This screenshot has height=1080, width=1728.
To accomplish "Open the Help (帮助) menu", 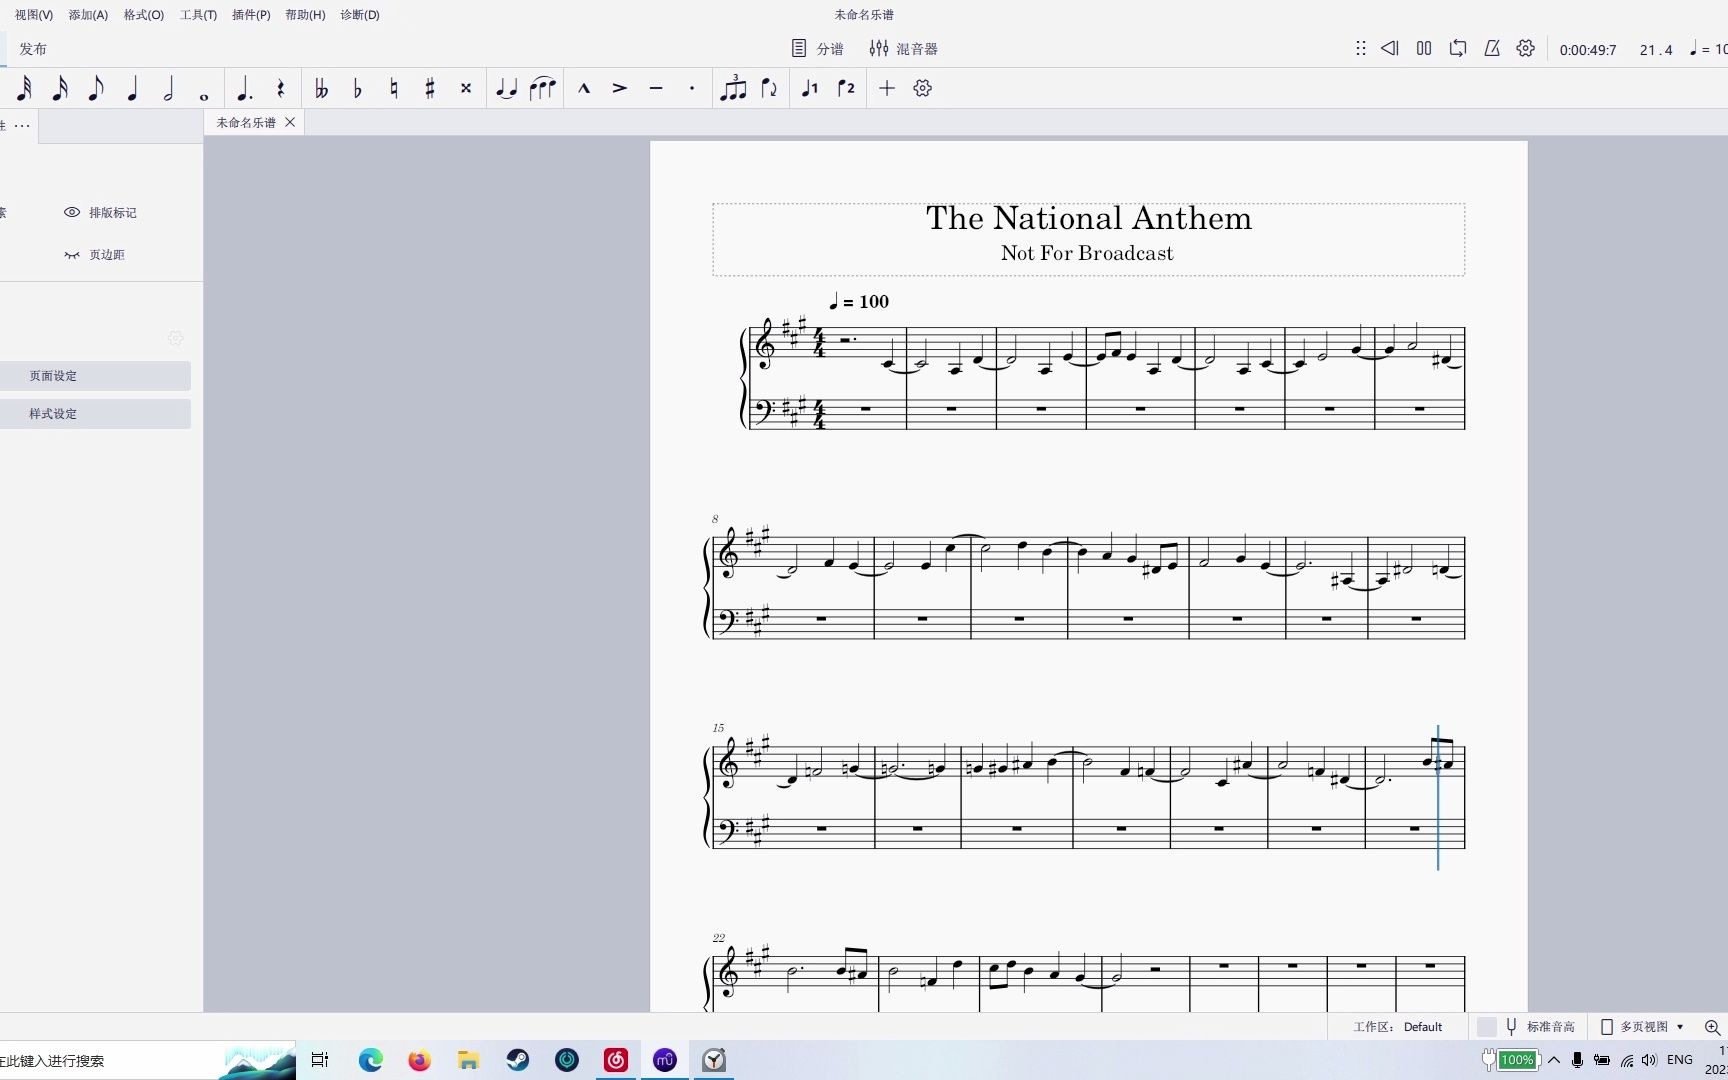I will [x=305, y=15].
